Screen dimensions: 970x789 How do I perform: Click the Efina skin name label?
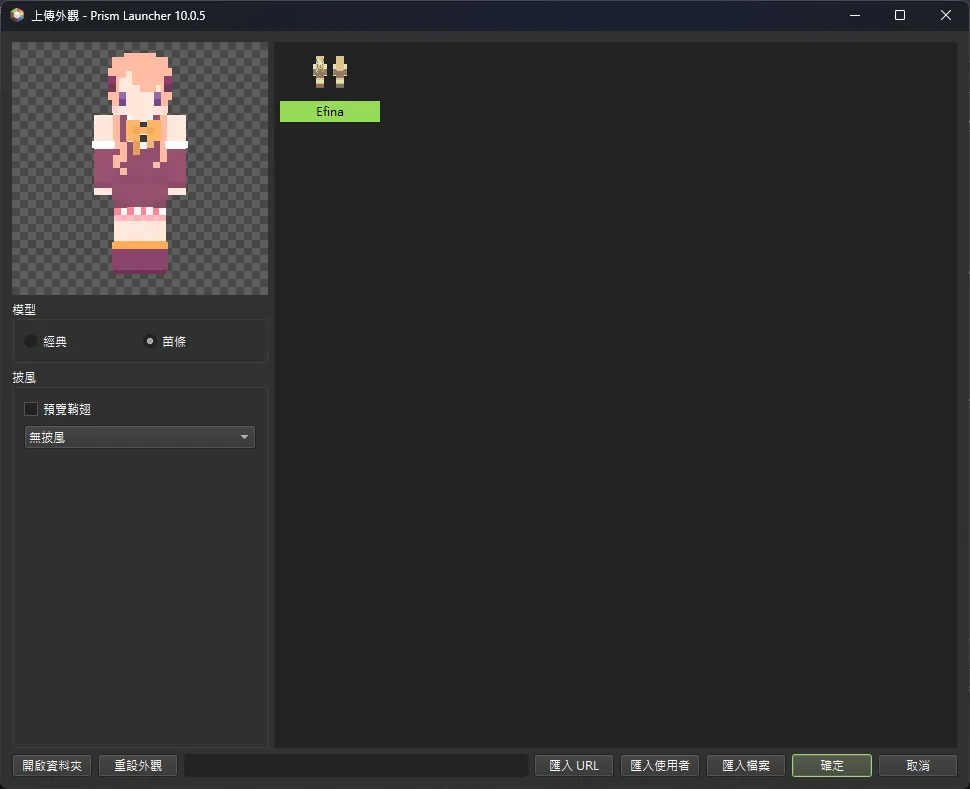click(x=329, y=112)
